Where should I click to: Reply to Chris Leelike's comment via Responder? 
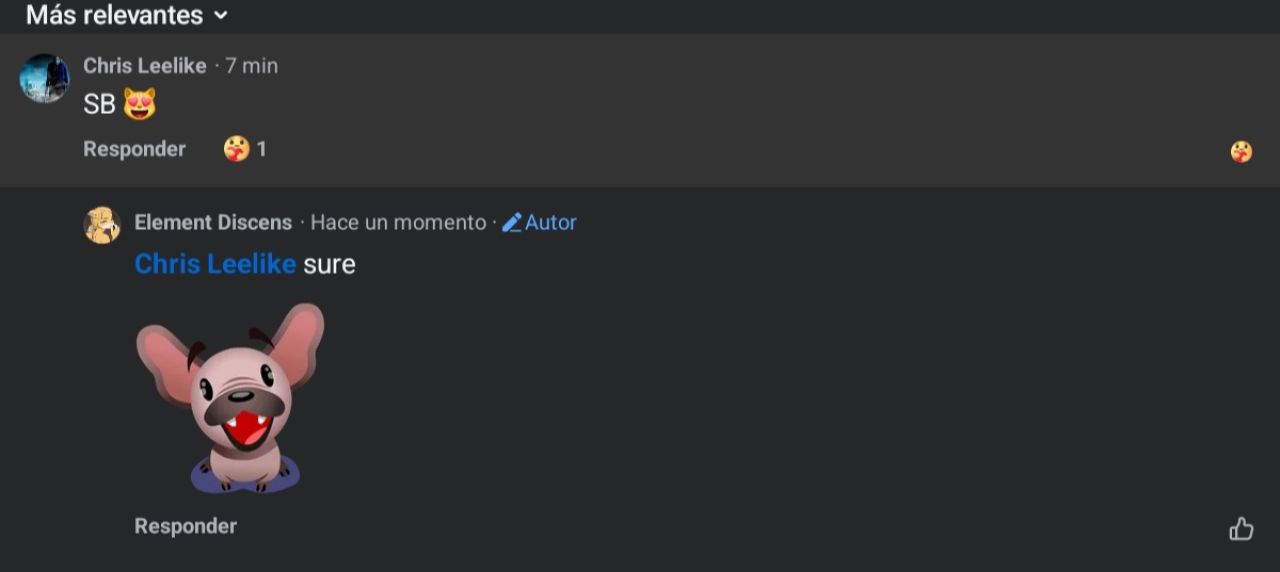tap(134, 149)
